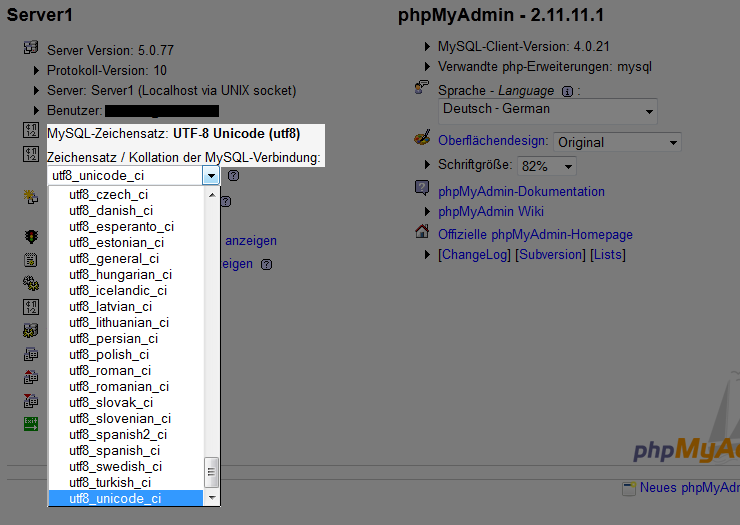Viewport: 740px width, 525px height.
Task: Click the MySQL-Zeichensatz charset icon
Action: coord(31,130)
